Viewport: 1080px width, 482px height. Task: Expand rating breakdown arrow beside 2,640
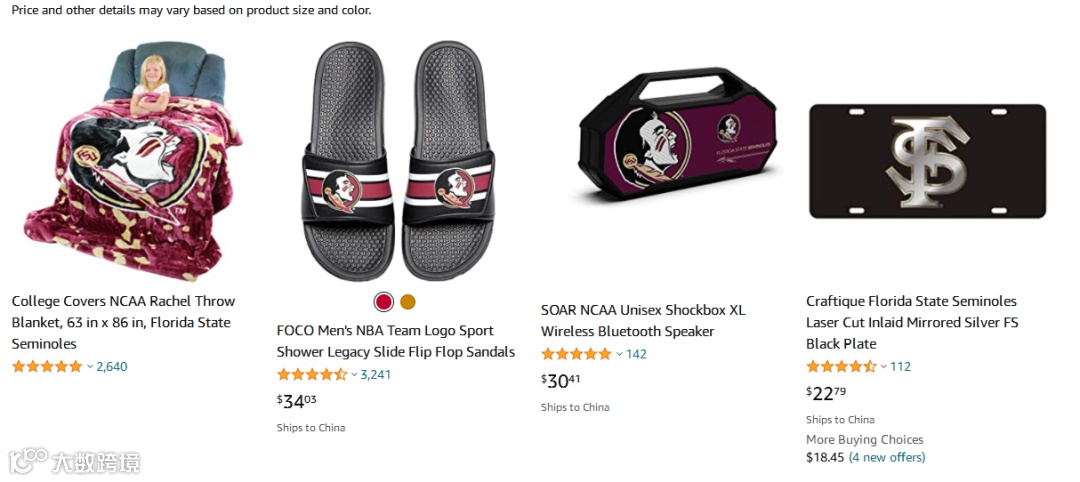(90, 367)
